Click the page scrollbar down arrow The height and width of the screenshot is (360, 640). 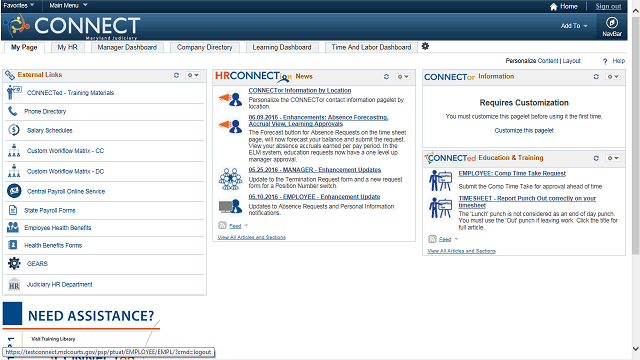[636, 349]
